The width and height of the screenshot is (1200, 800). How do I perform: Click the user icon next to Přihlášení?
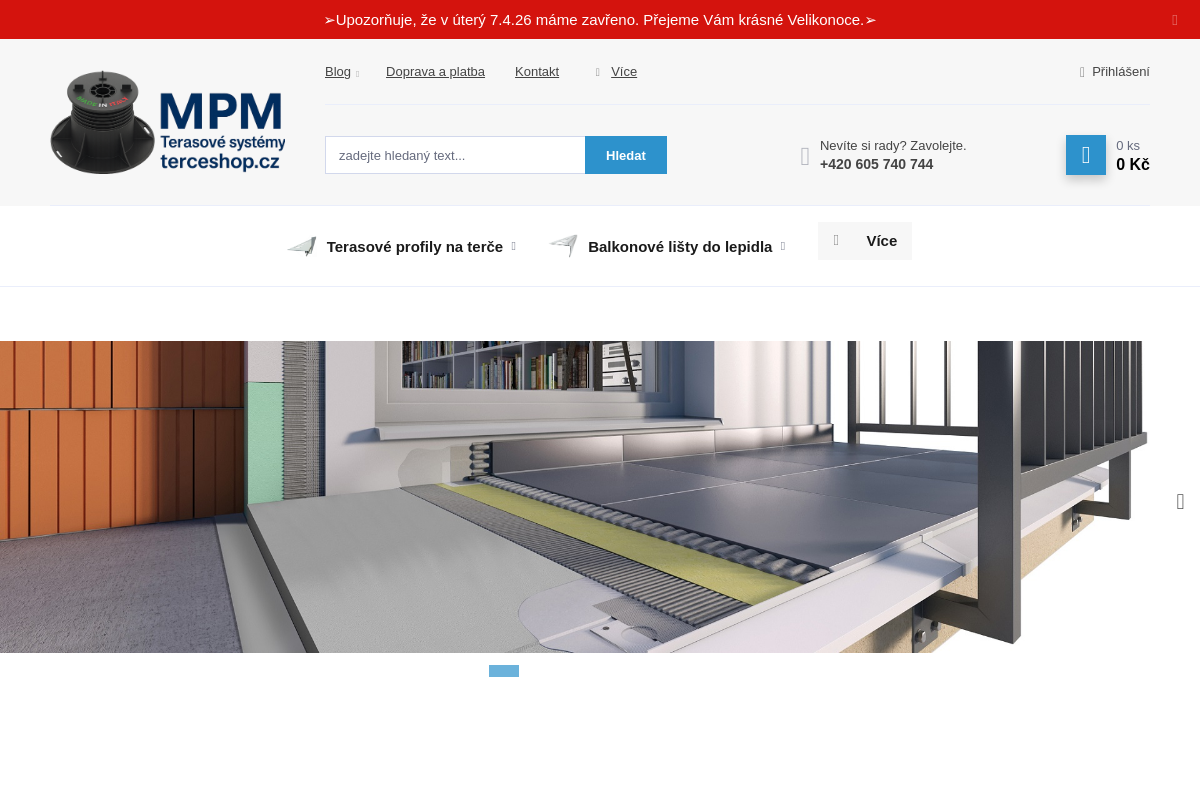coord(1082,72)
